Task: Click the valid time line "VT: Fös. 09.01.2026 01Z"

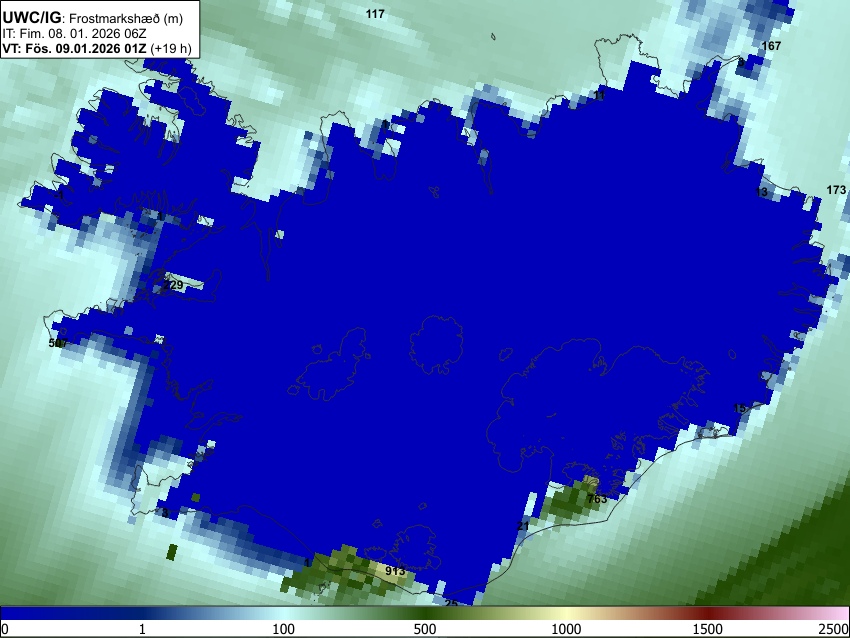Action: click(x=74, y=48)
